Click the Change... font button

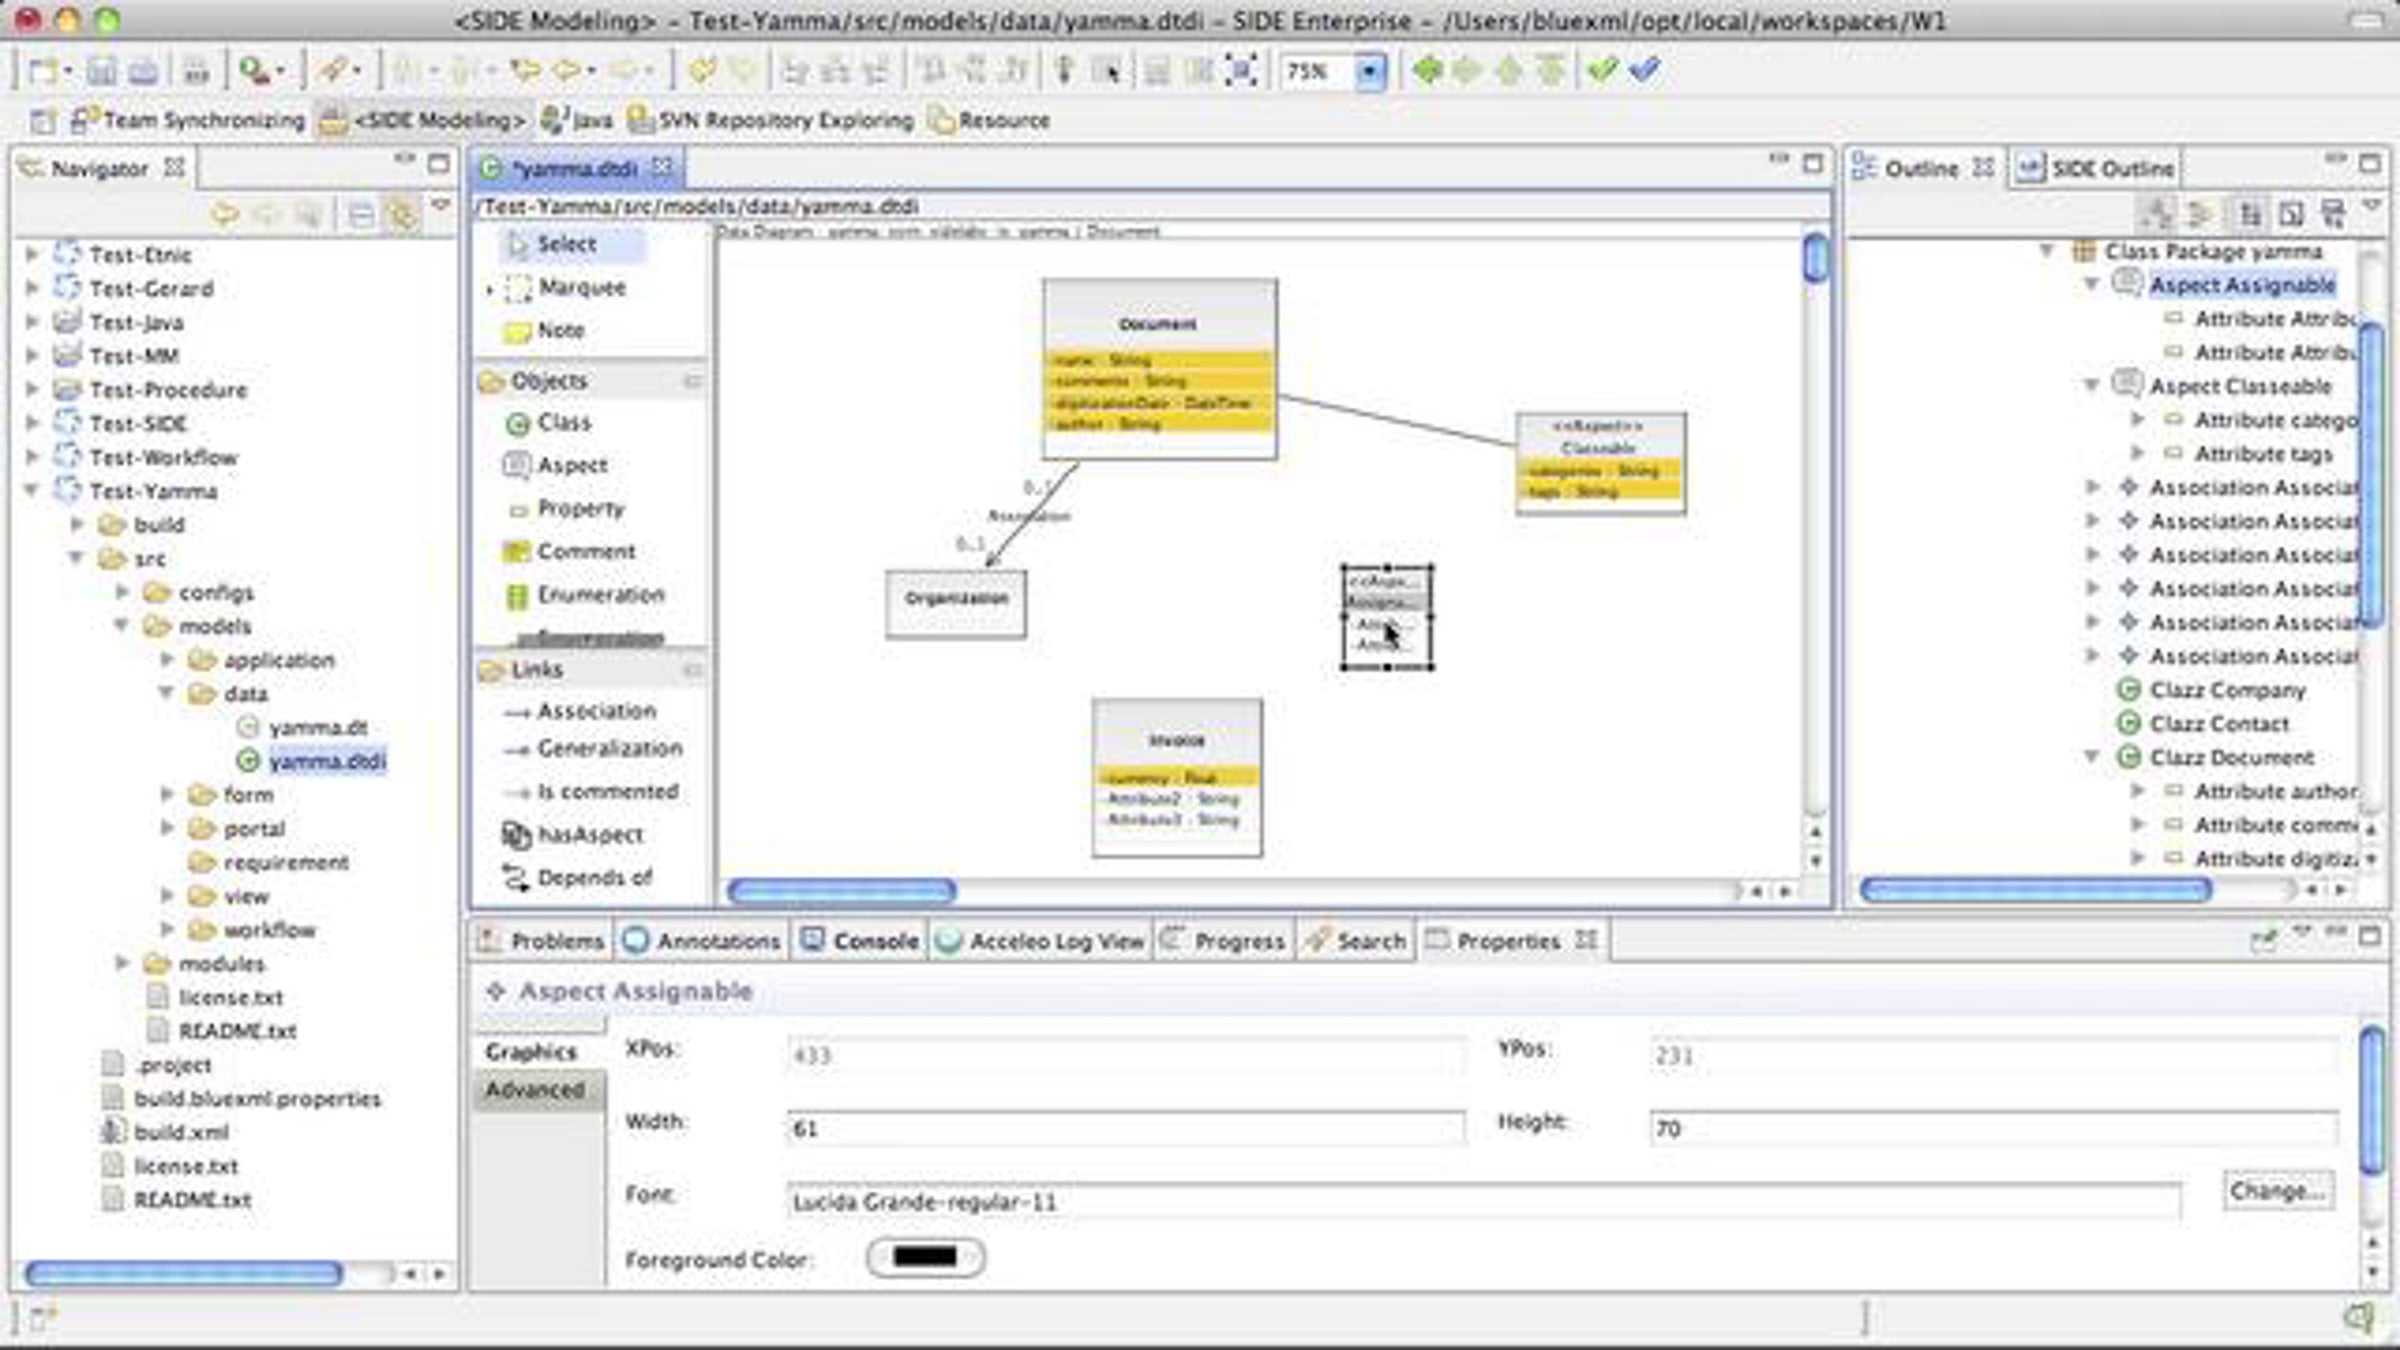click(x=2277, y=1191)
